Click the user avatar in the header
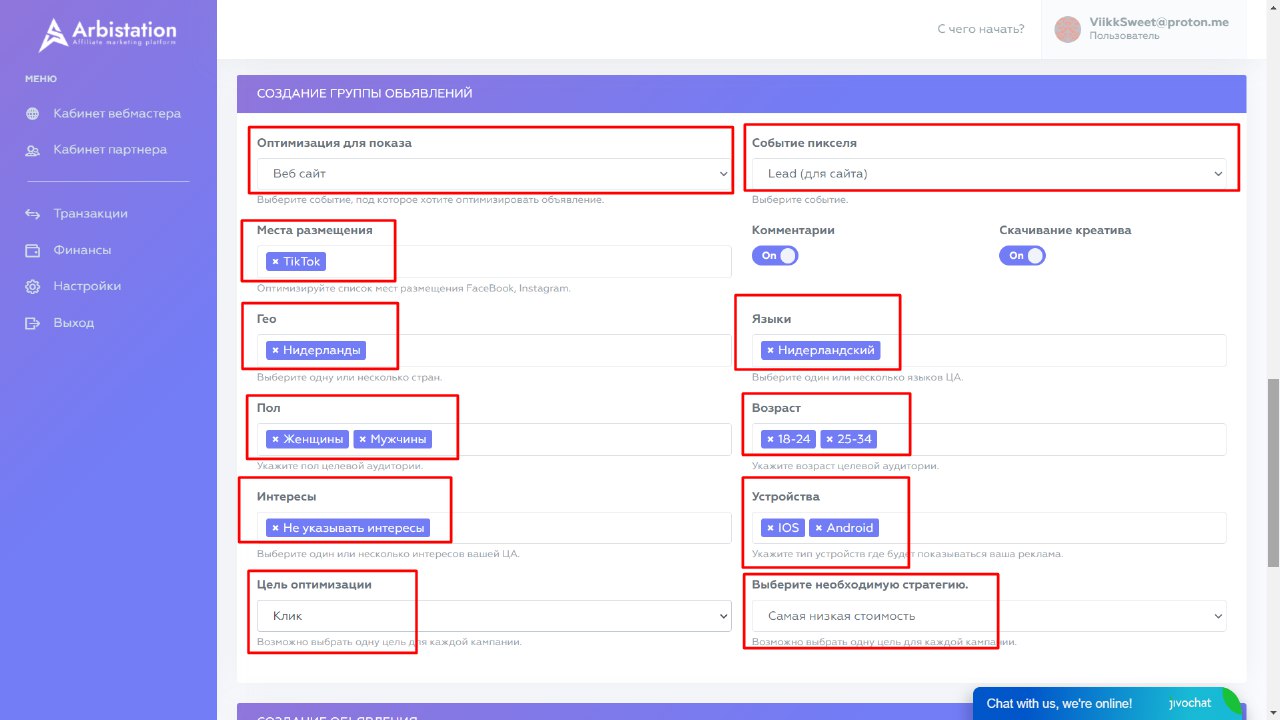The height and width of the screenshot is (720, 1280). [1068, 29]
